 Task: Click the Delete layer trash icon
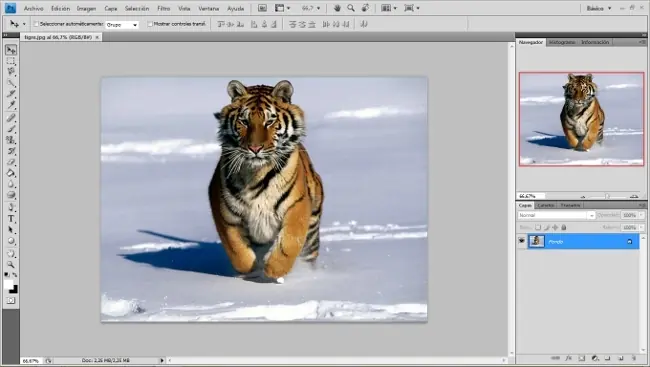click(634, 358)
